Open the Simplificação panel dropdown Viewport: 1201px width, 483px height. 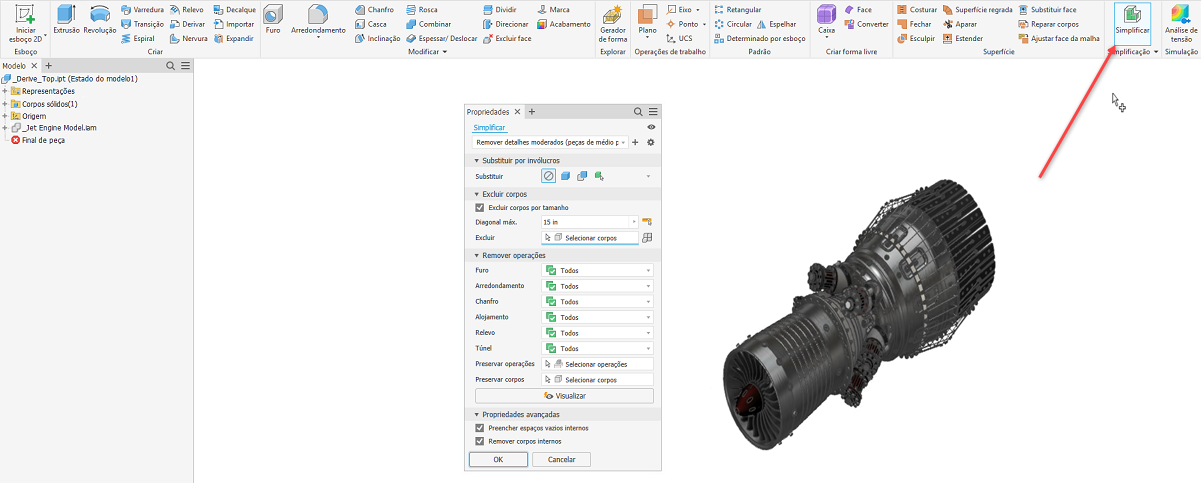[x=1133, y=51]
